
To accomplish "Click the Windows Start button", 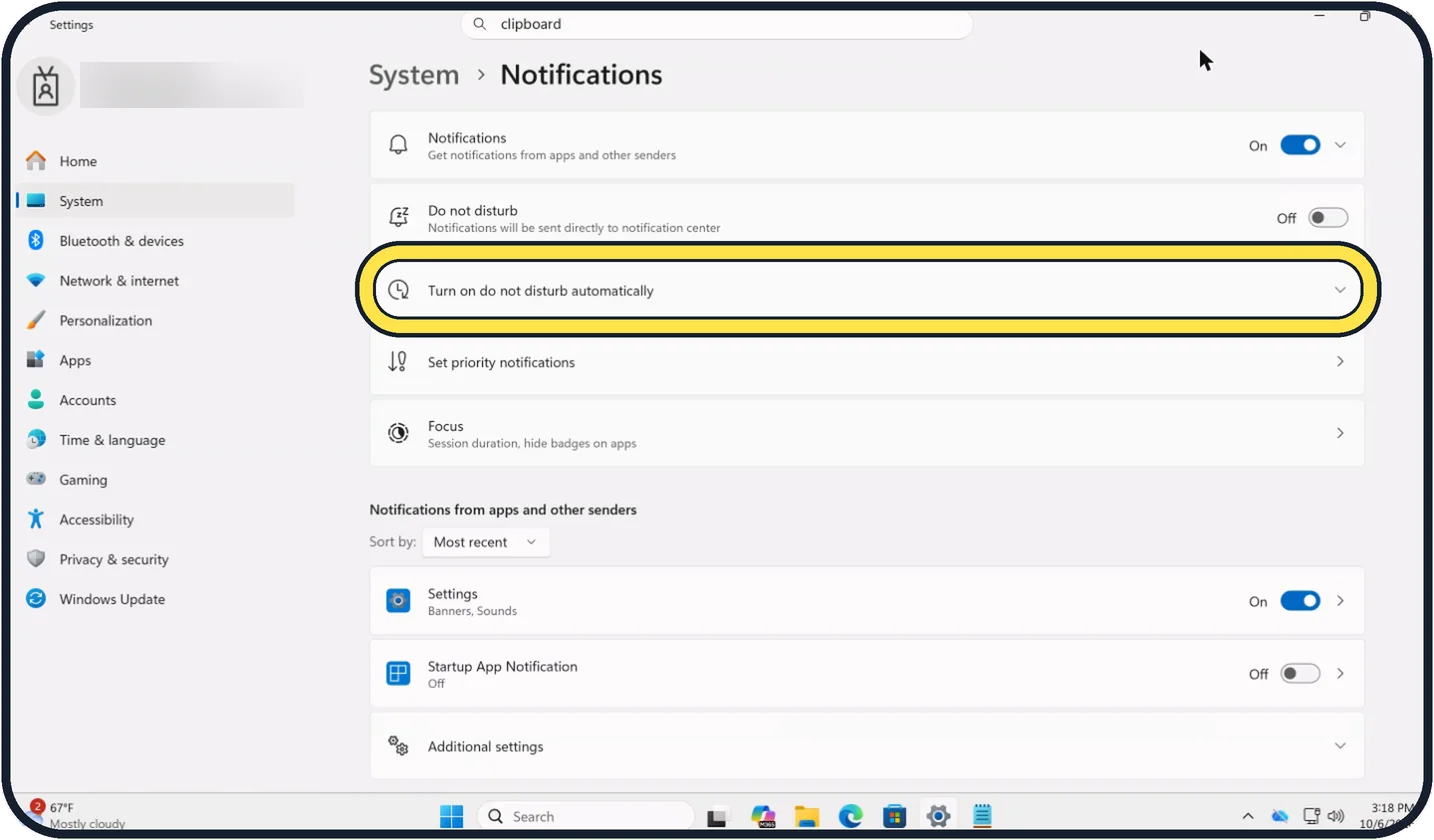I will 452,816.
